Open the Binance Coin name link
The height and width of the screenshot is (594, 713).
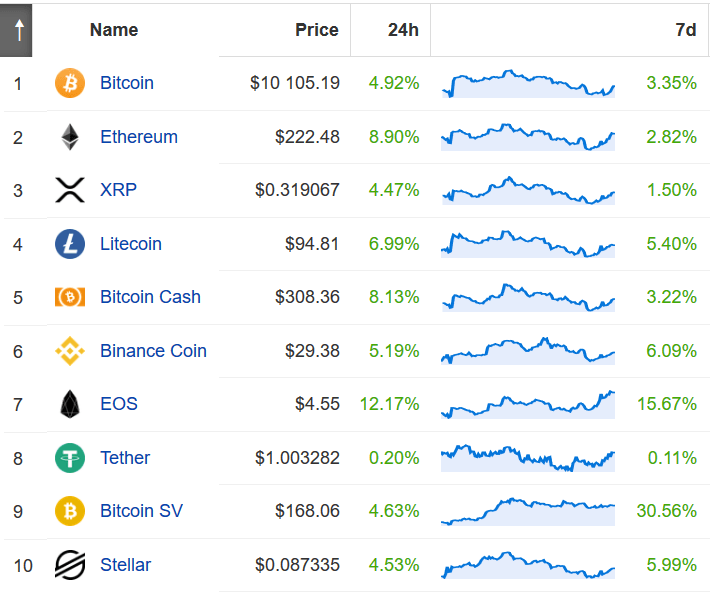point(153,351)
